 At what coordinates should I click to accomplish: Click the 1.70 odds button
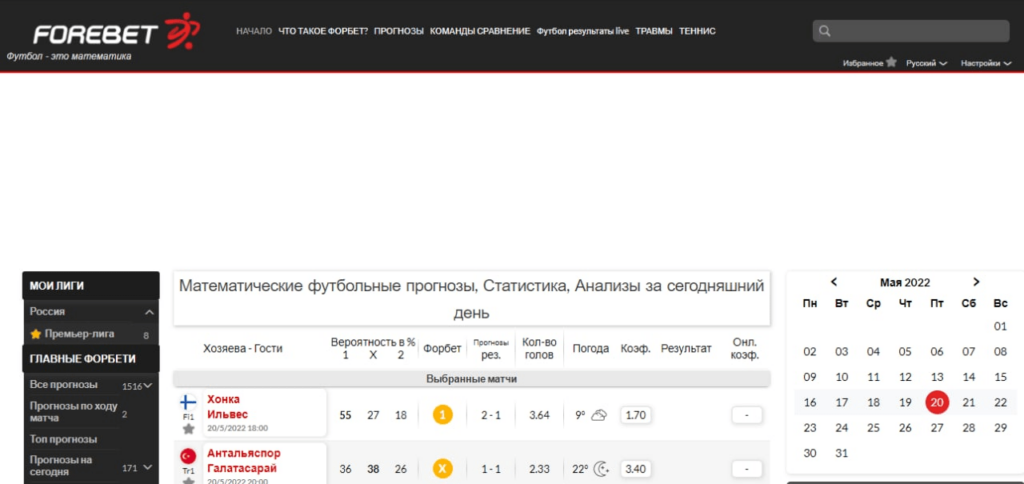click(x=635, y=415)
